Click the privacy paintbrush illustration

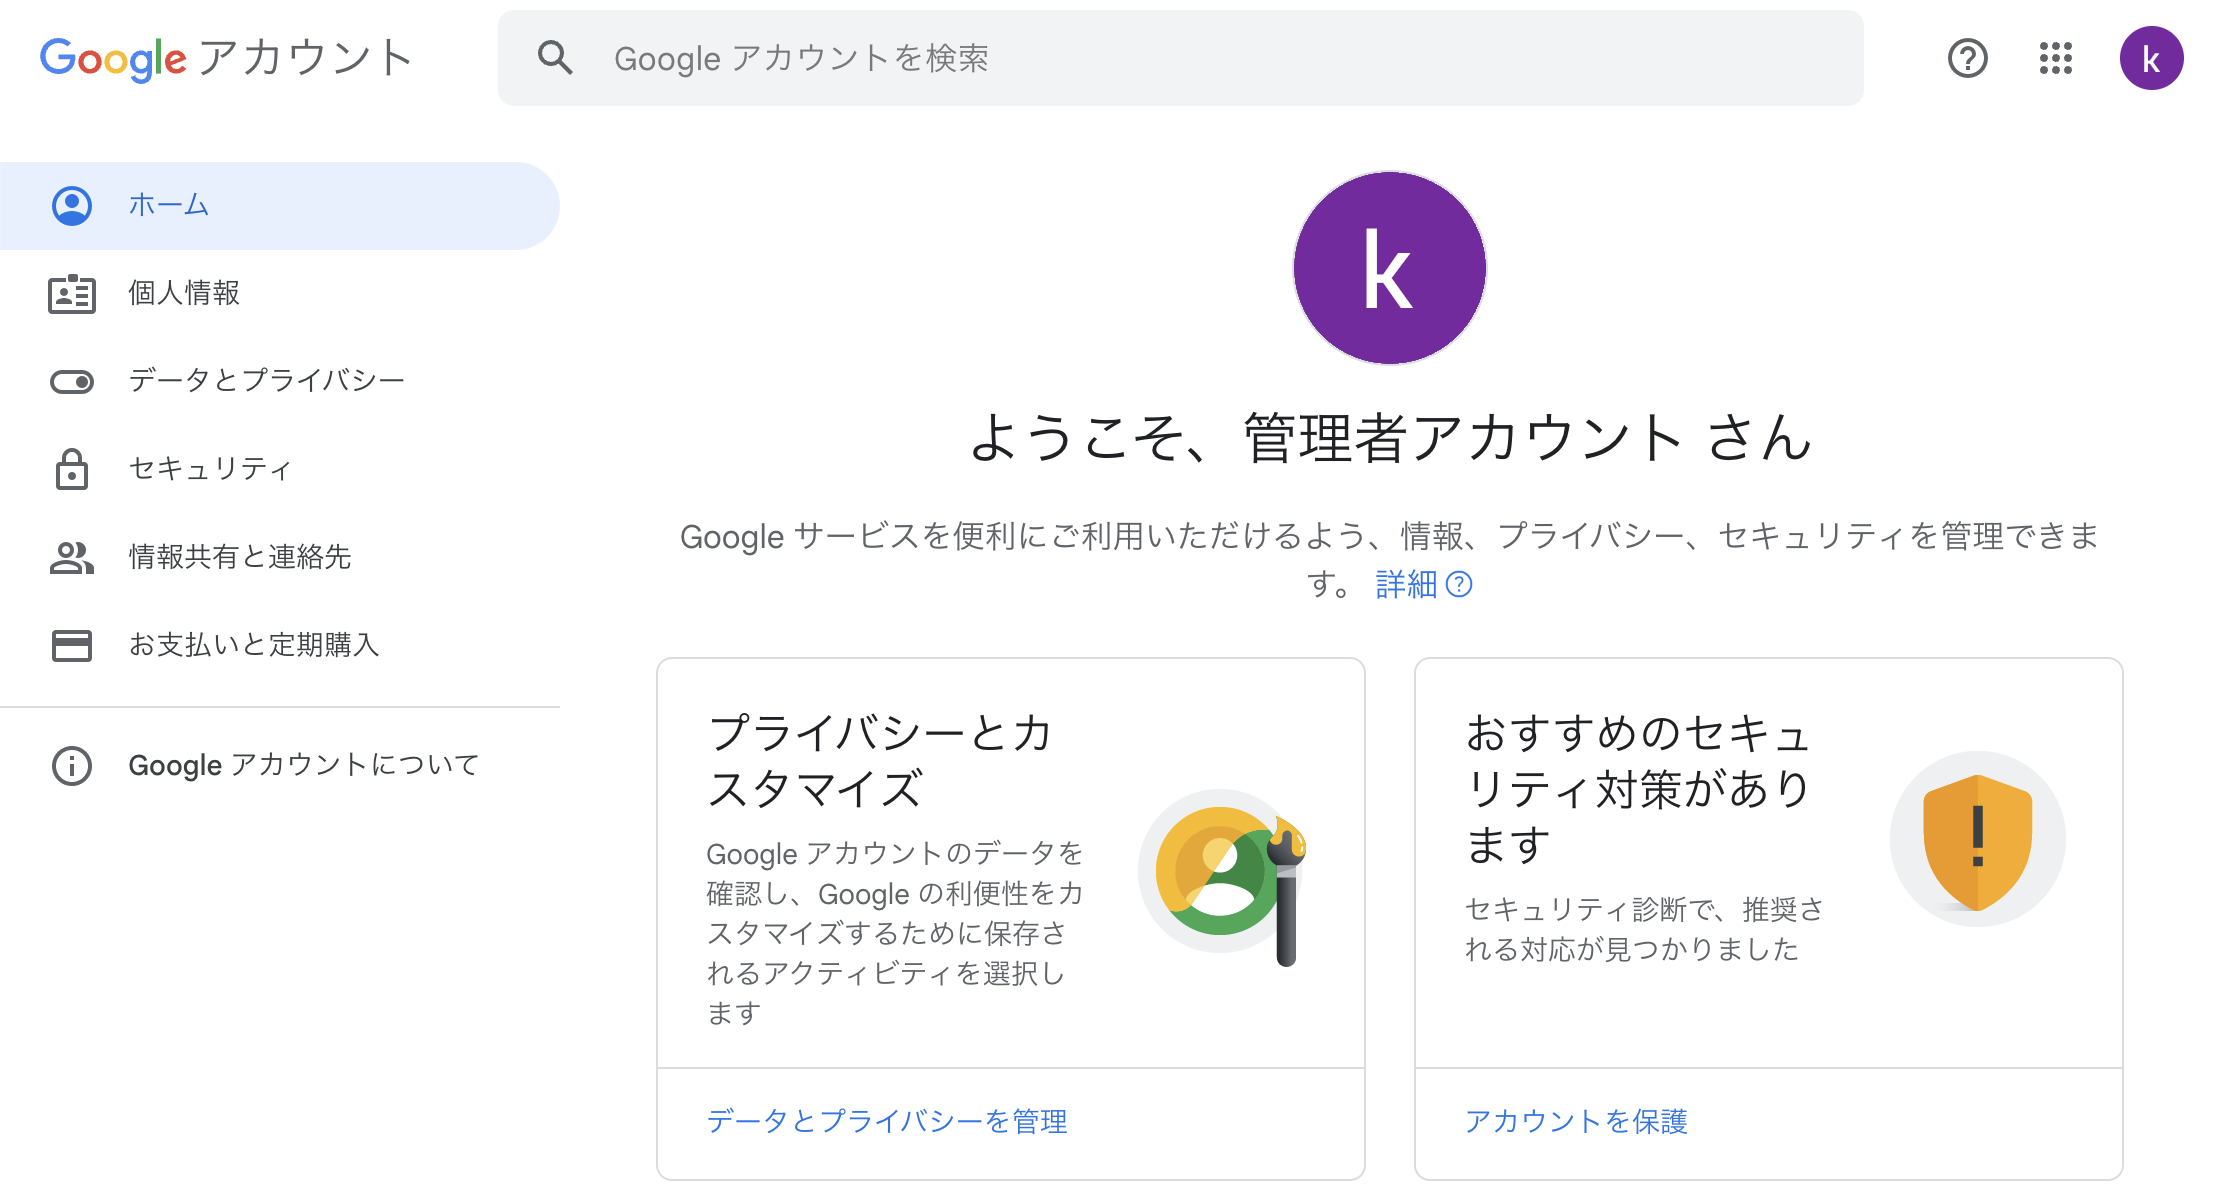point(1222,877)
